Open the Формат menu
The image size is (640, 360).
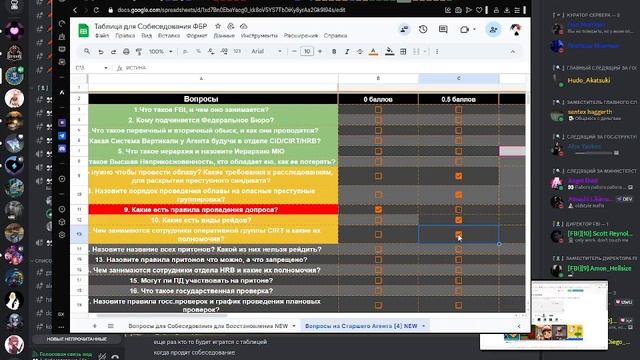point(197,36)
